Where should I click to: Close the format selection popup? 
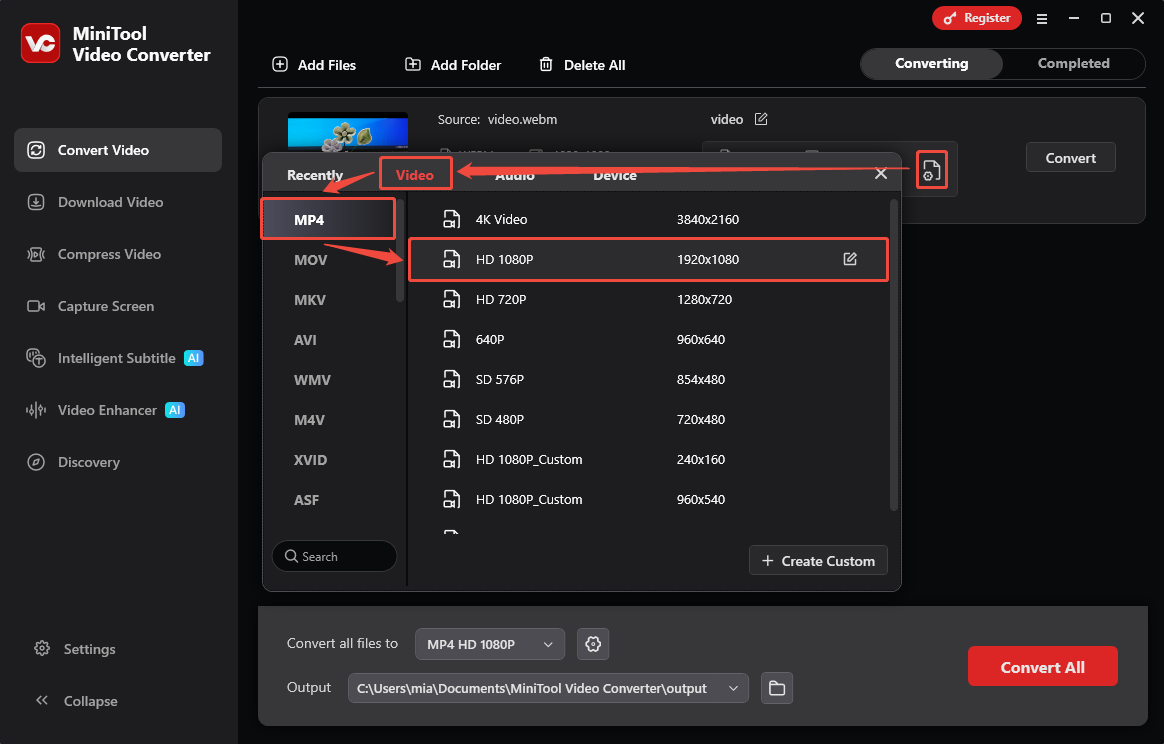point(881,174)
